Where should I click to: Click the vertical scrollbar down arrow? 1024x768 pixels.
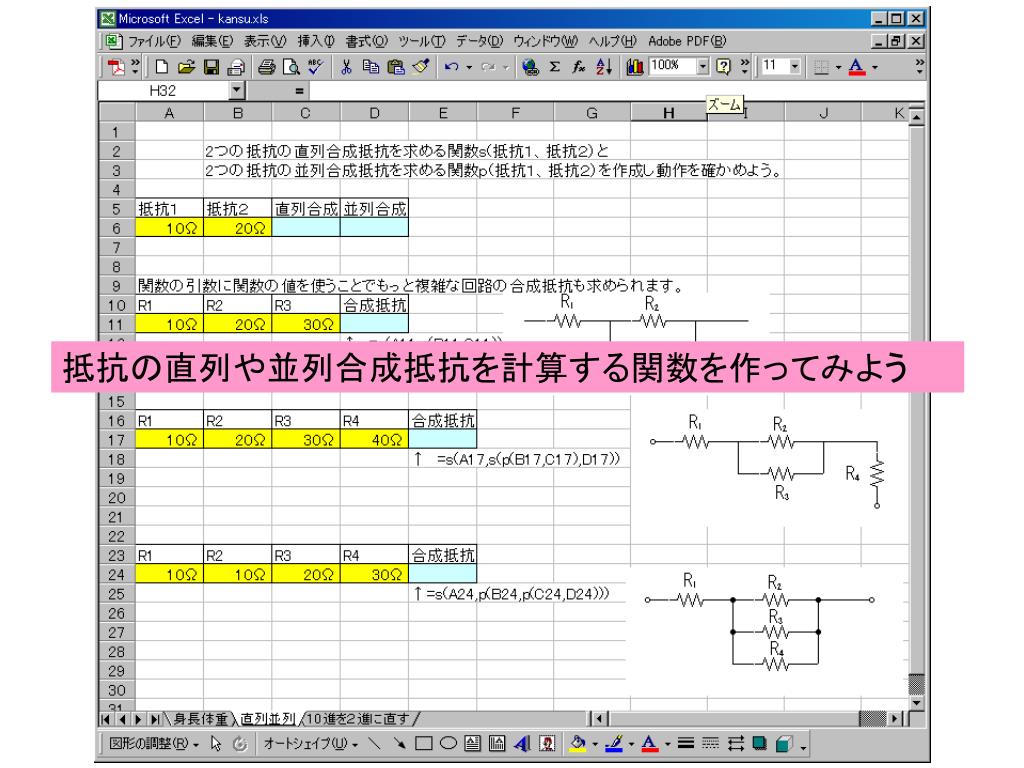(x=917, y=703)
